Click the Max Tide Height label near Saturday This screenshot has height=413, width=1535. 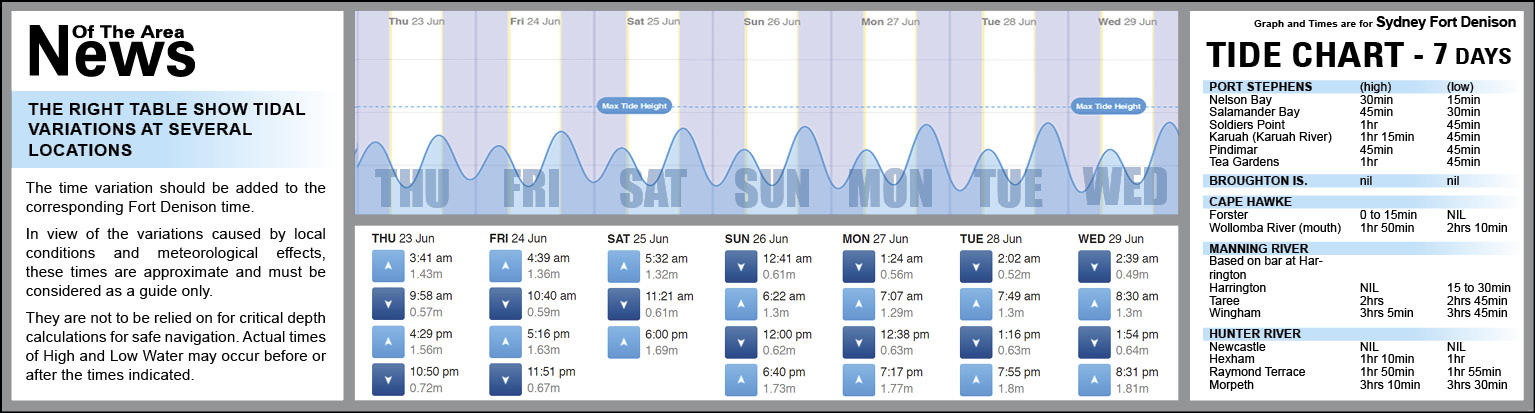tap(633, 106)
